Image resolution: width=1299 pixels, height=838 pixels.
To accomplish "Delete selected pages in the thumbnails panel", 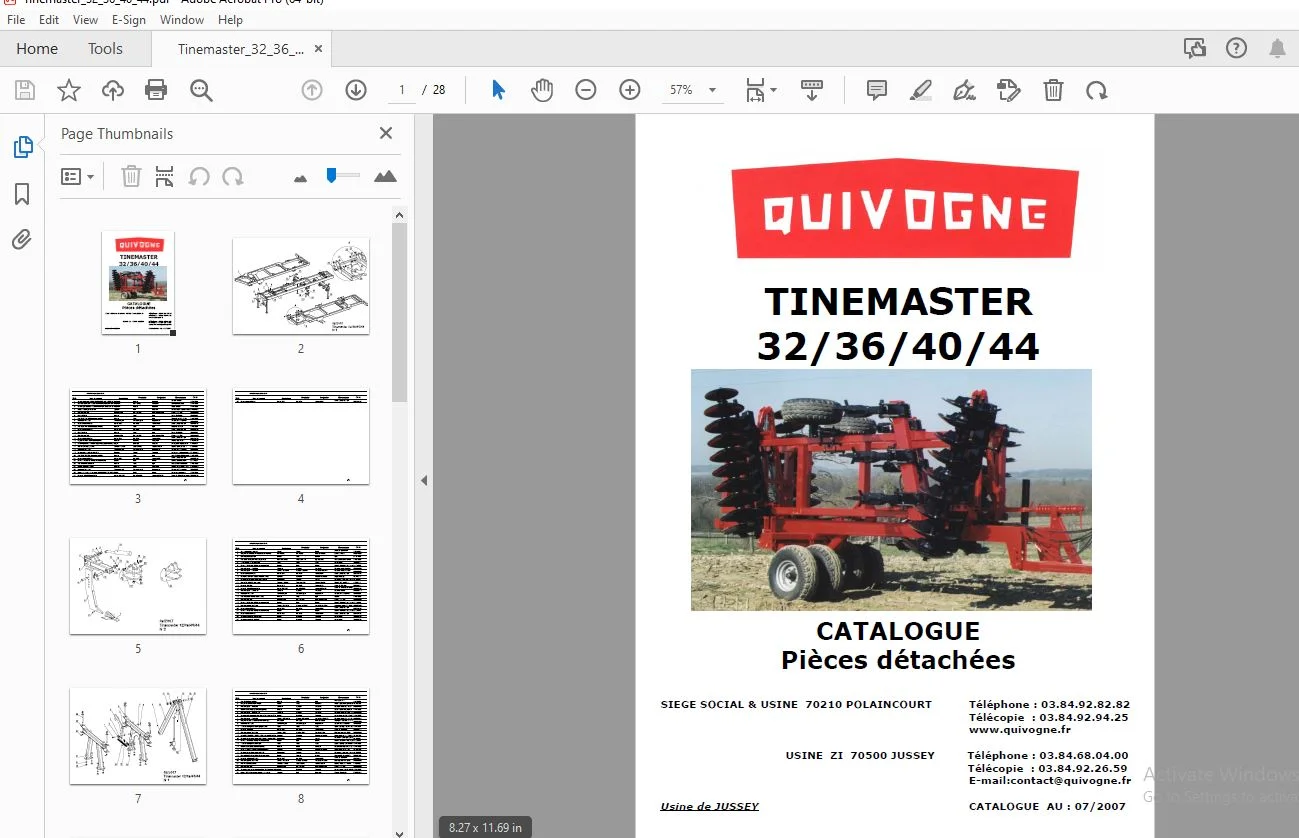I will pyautogui.click(x=131, y=177).
